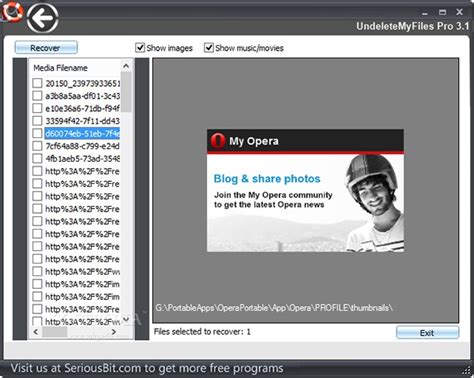Click the file list scroll down arrow
Image resolution: width=474 pixels, height=378 pixels.
coord(126,319)
